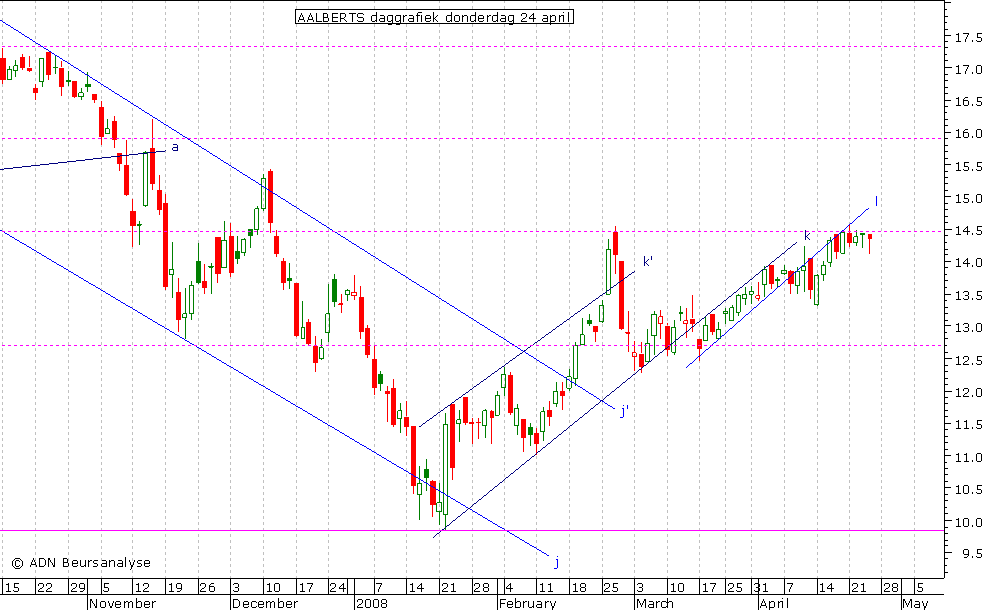This screenshot has height=610, width=985.
Task: Click the 'March' month label
Action: point(655,604)
